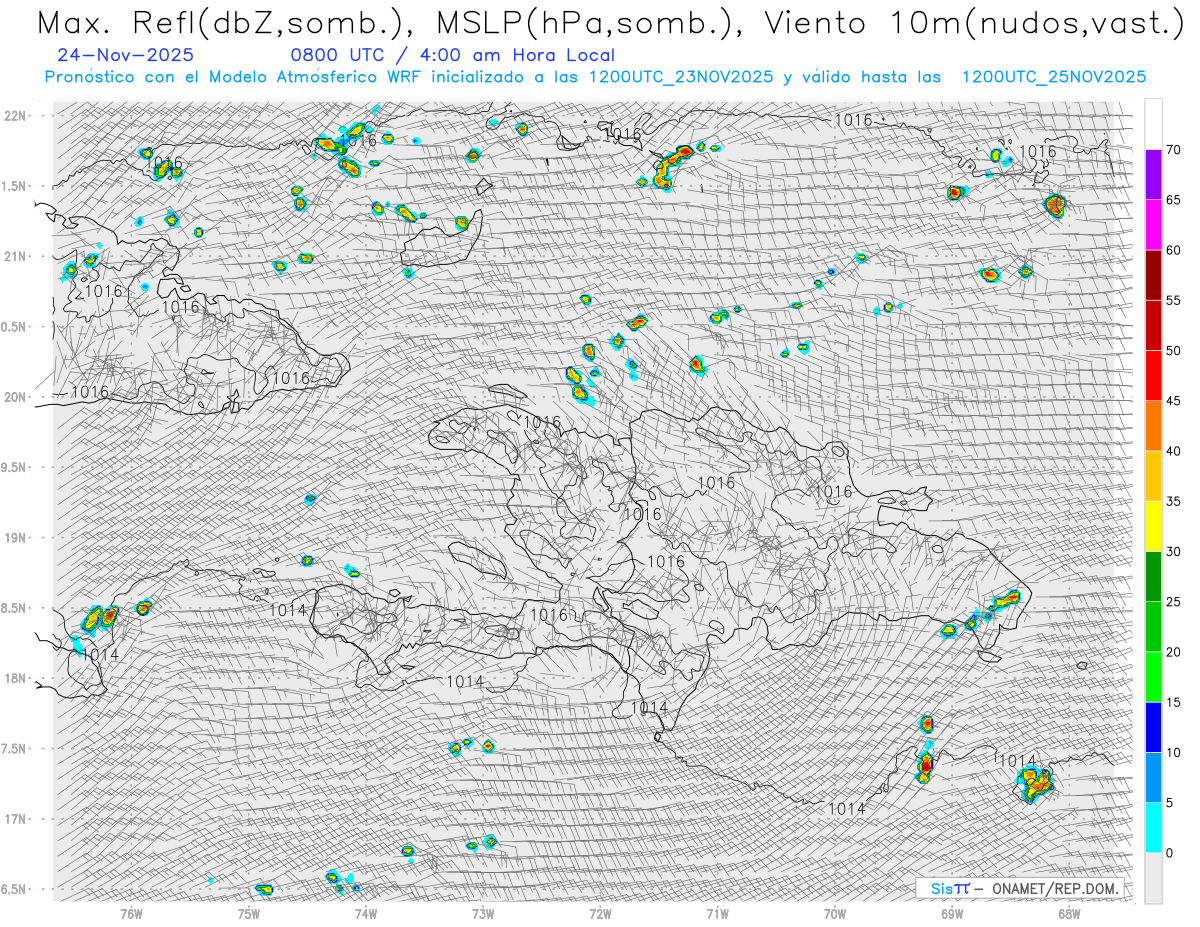1200x927 pixels.
Task: Select the yellow 30–35 dBZ color band
Action: [x=1153, y=526]
